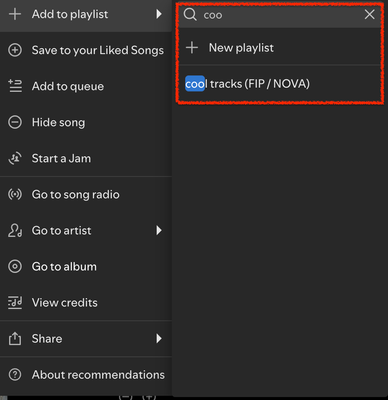
Task: Choose Start a Jam
Action: pyautogui.click(x=86, y=158)
